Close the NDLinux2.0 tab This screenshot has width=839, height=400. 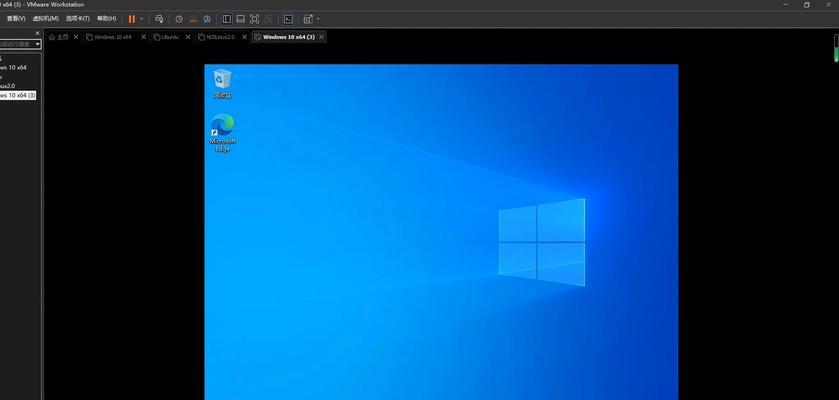pos(245,37)
